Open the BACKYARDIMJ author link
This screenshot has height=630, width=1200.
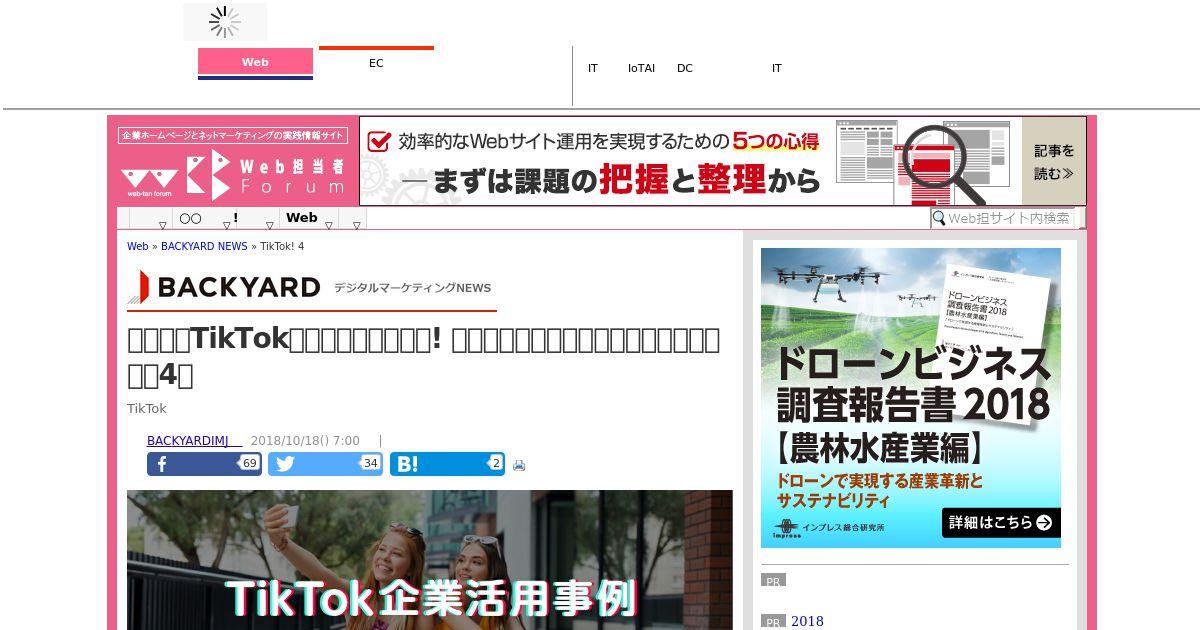(194, 440)
